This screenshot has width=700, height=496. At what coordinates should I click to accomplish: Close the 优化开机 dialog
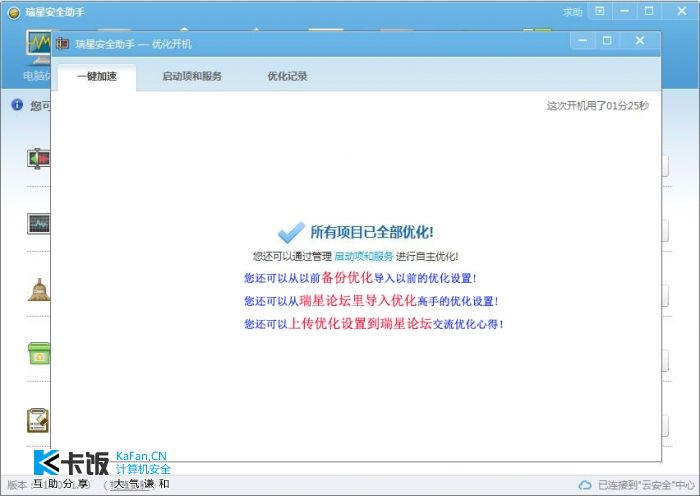point(640,41)
